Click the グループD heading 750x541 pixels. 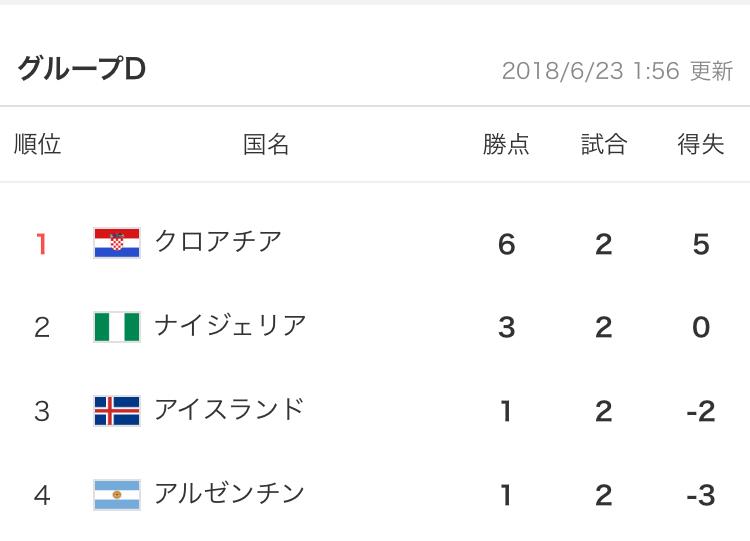tap(82, 69)
